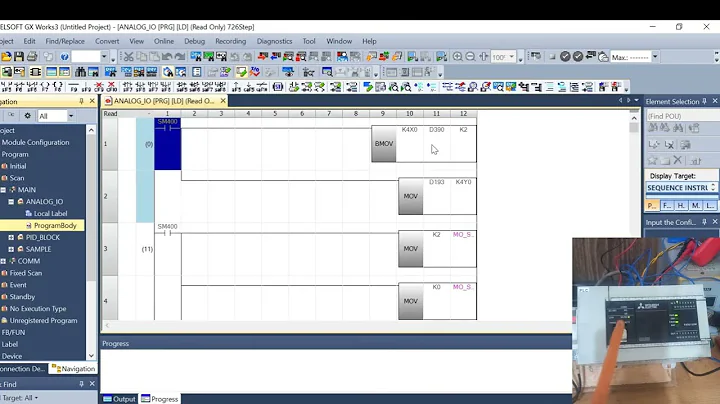Expand the SAMPLE tree node
Viewport: 720px width, 404px height.
[11, 249]
